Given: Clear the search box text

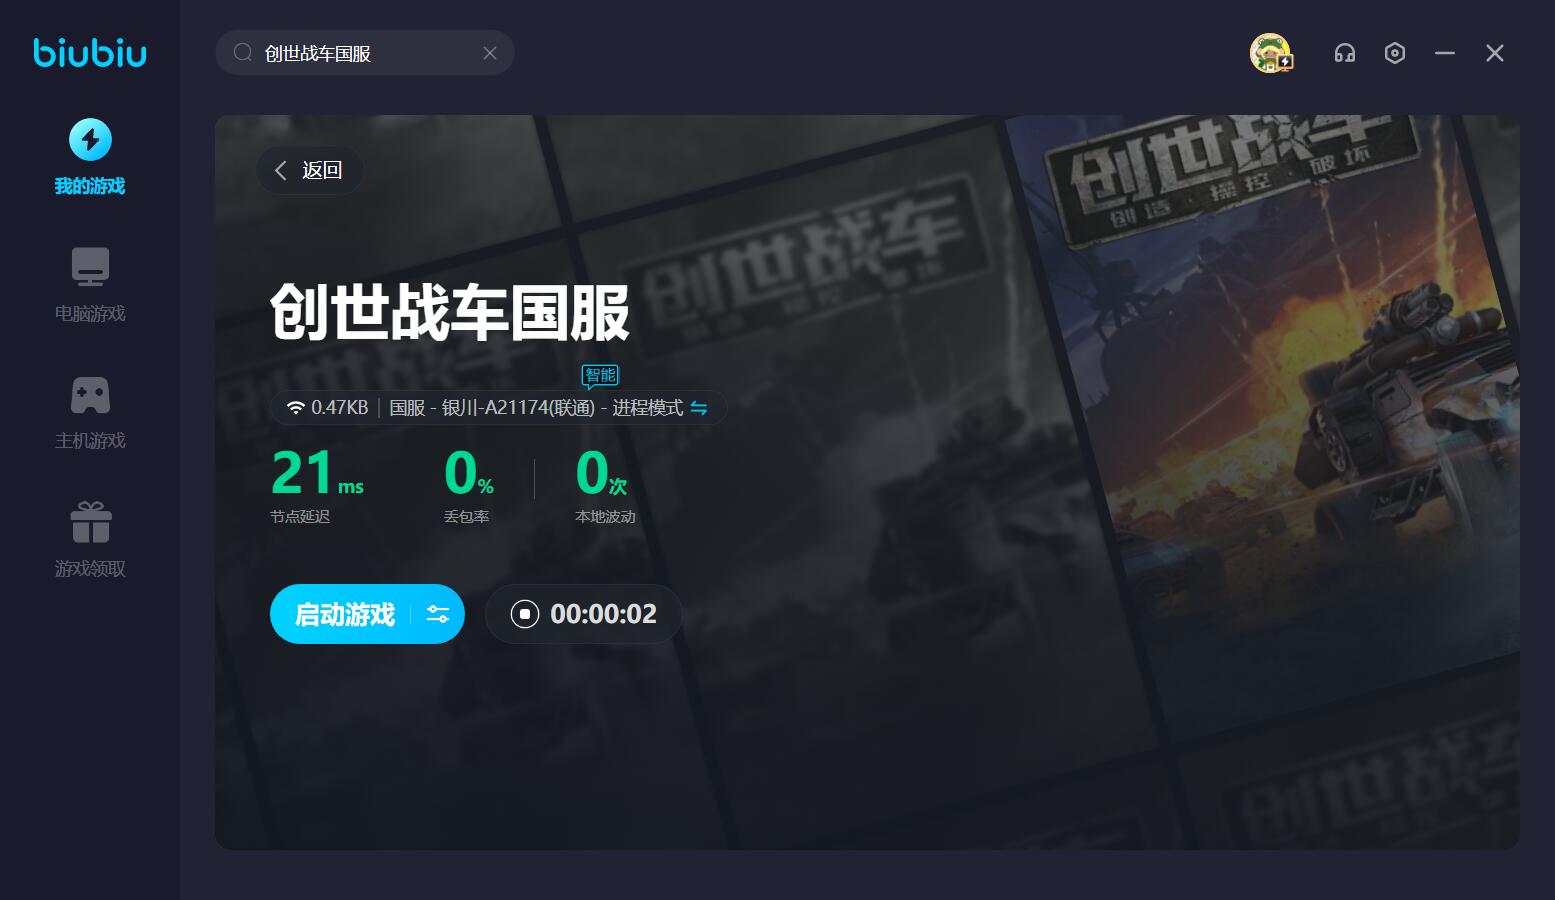Looking at the screenshot, I should (x=490, y=53).
